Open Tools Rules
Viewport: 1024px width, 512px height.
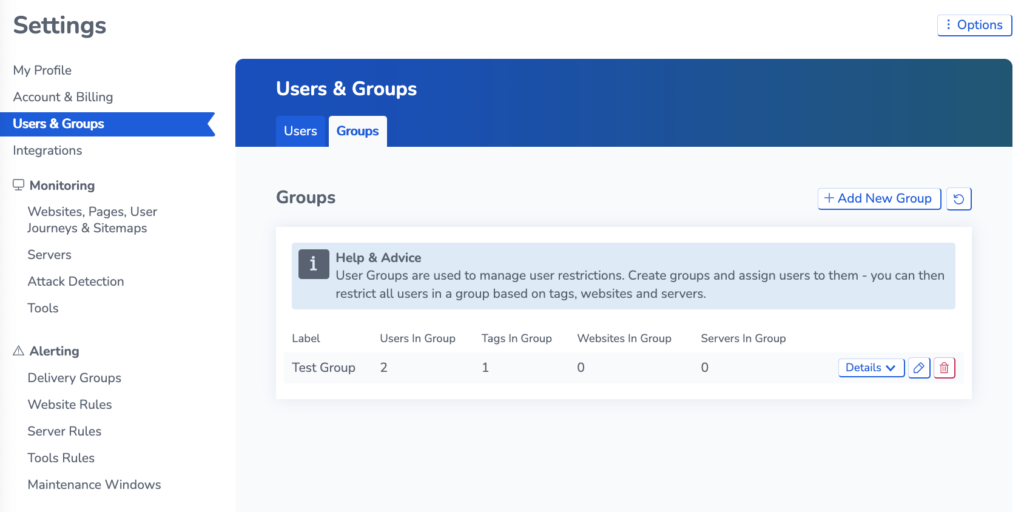pos(61,458)
